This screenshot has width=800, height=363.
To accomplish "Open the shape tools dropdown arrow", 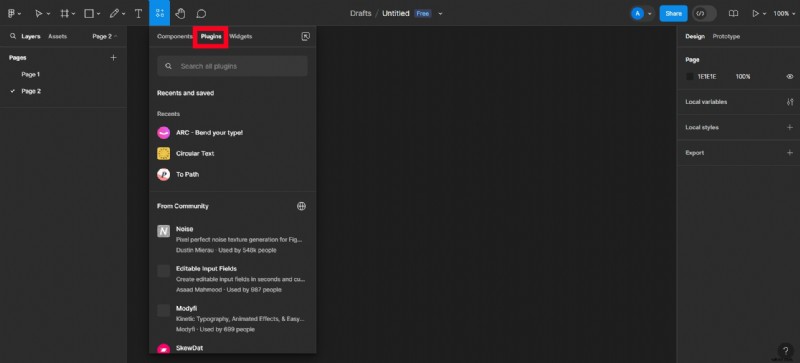I will click(98, 14).
